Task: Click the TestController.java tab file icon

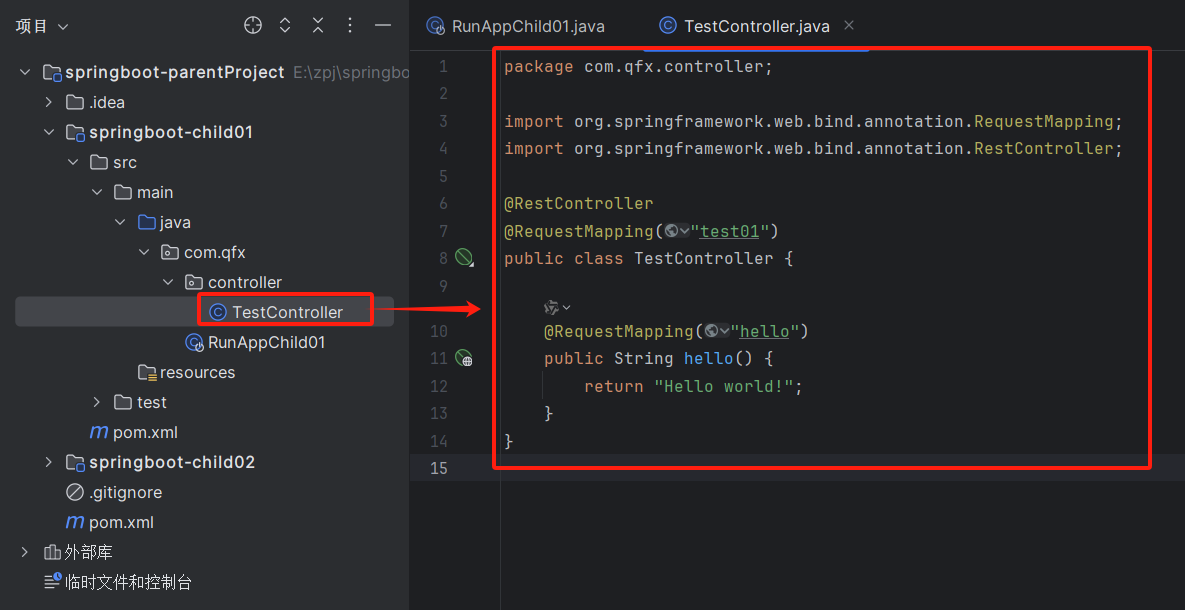Action: (x=667, y=26)
